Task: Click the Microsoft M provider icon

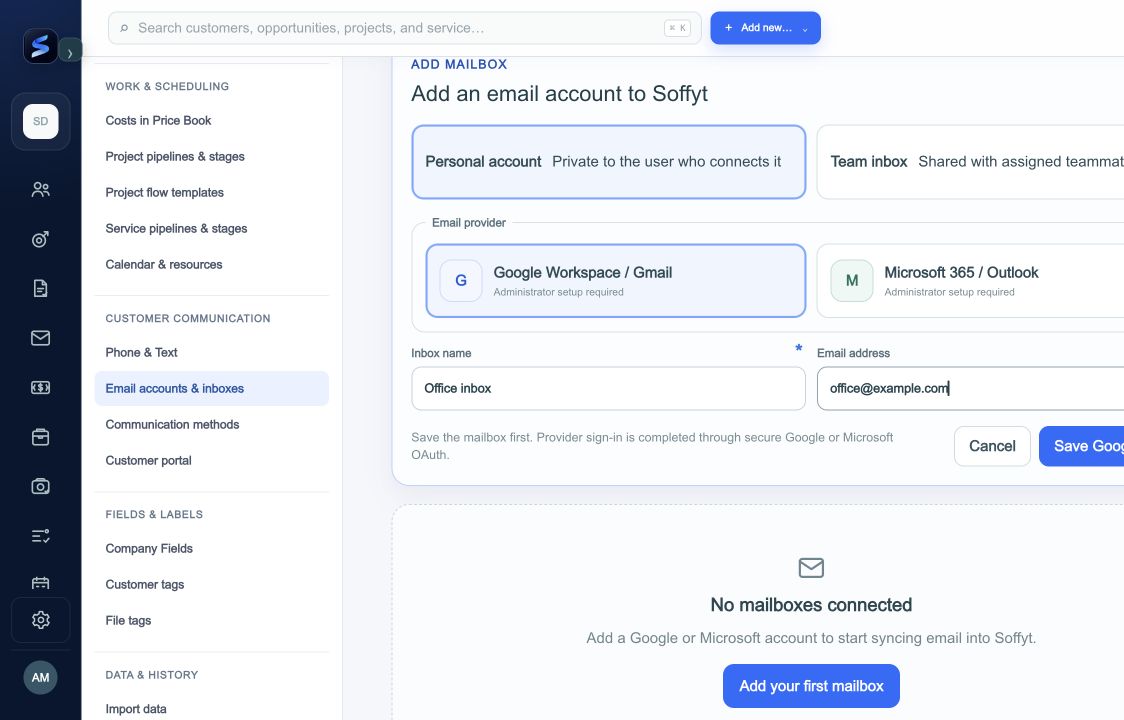Action: pyautogui.click(x=852, y=280)
